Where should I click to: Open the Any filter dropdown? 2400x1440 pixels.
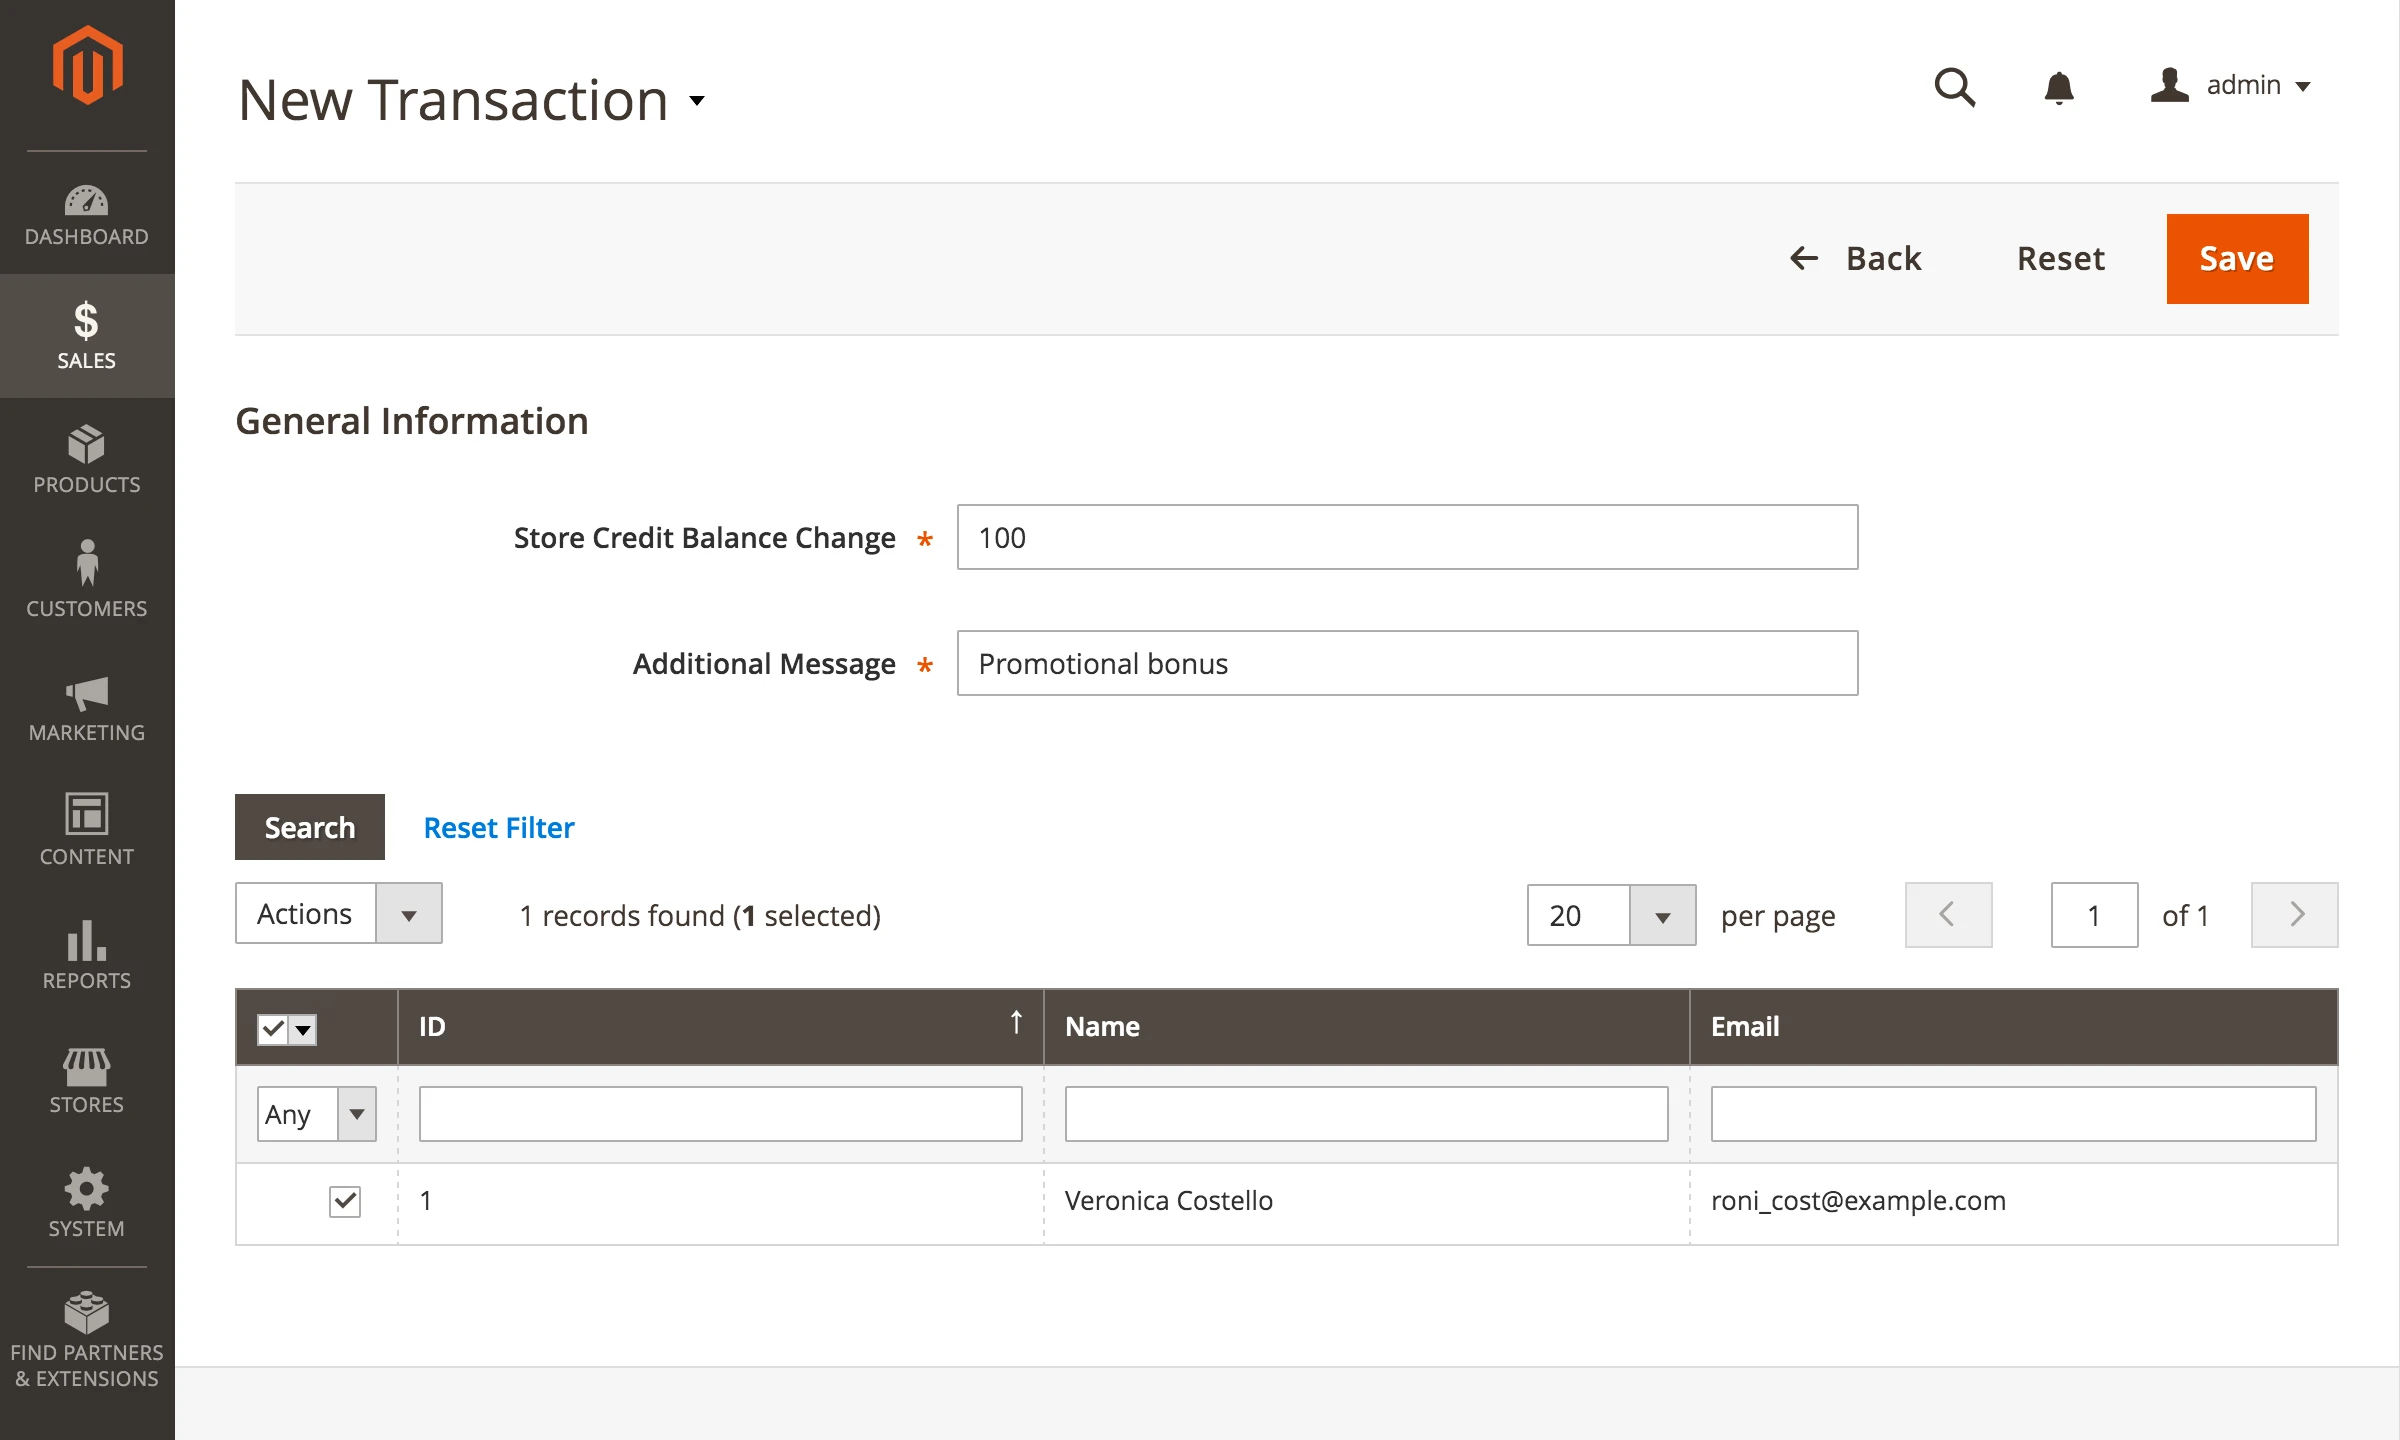coord(316,1113)
